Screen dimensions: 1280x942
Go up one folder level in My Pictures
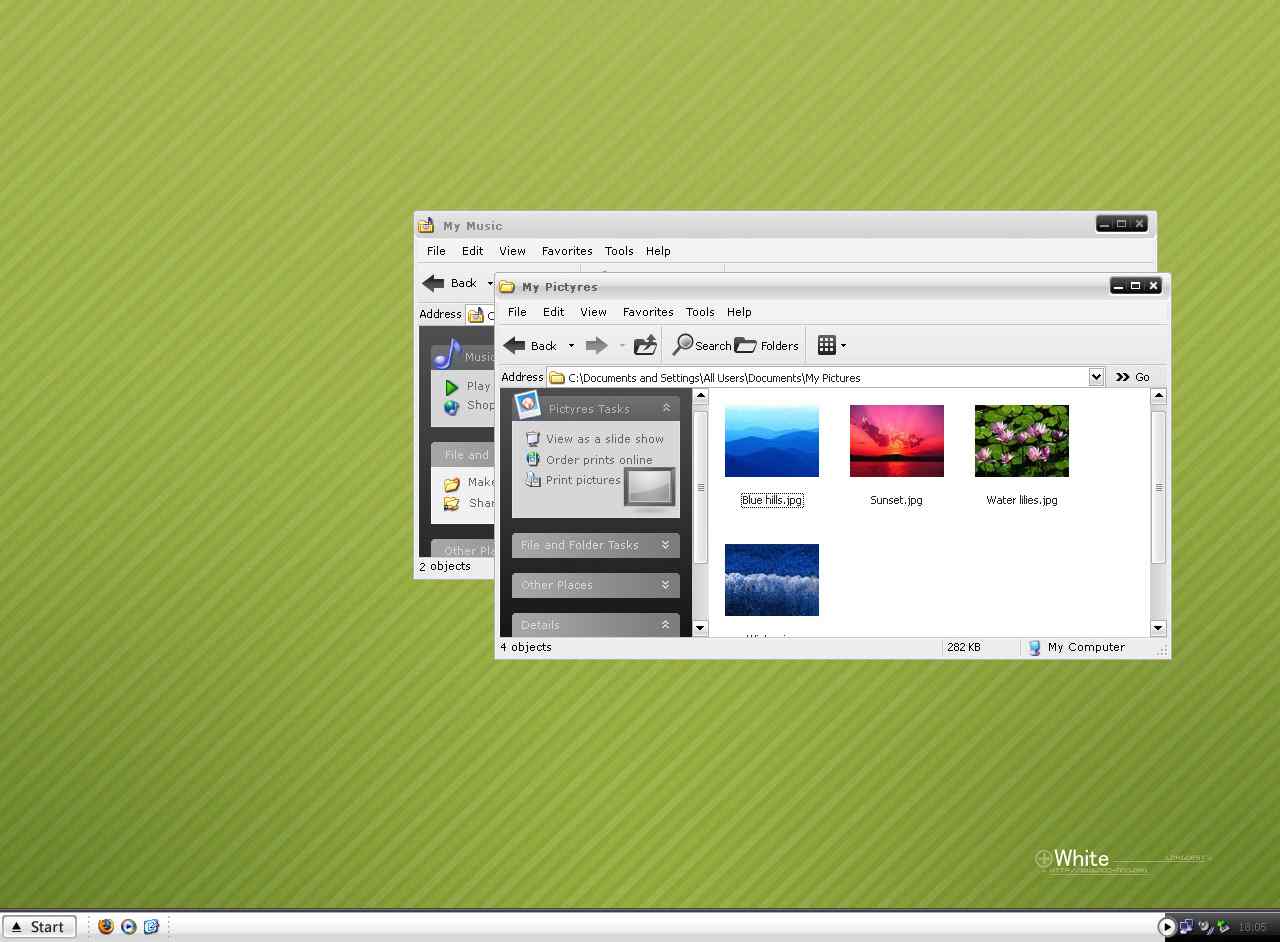click(x=645, y=345)
